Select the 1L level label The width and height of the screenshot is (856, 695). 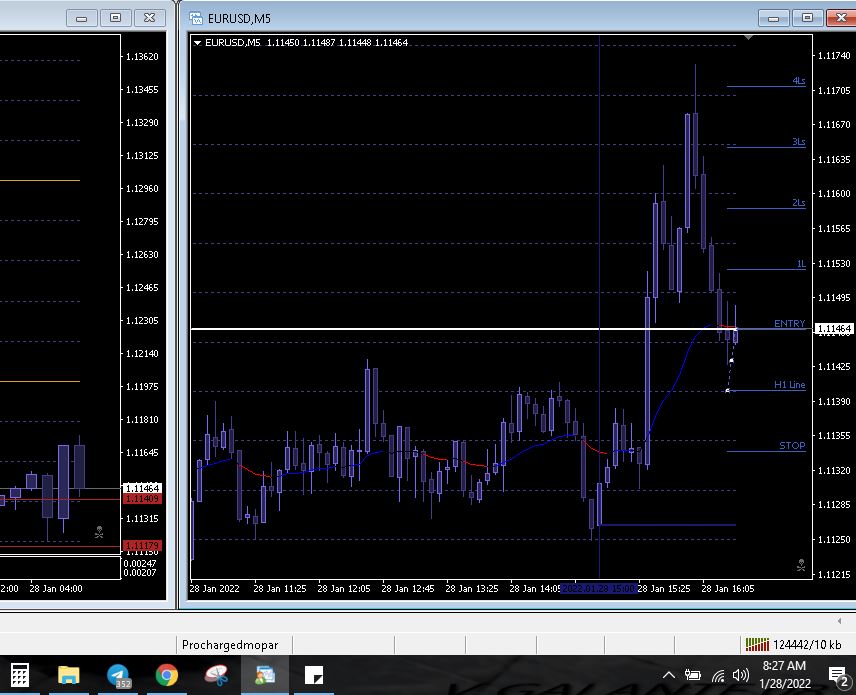(x=801, y=264)
